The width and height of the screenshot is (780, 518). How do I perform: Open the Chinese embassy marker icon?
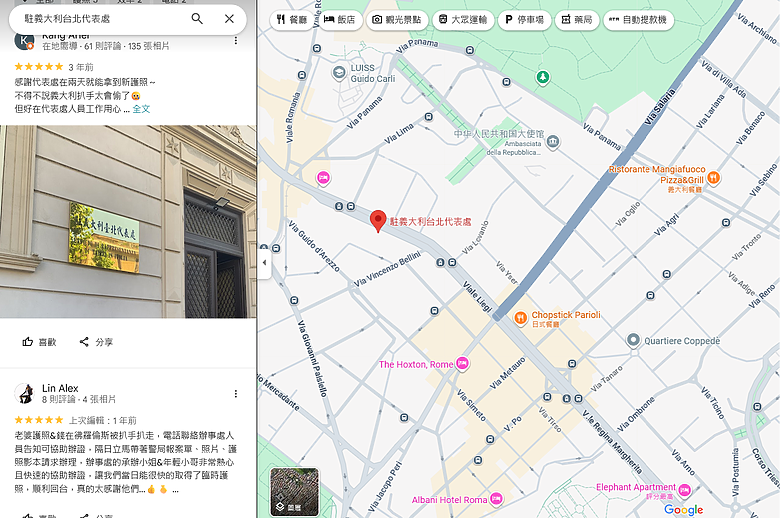point(553,142)
